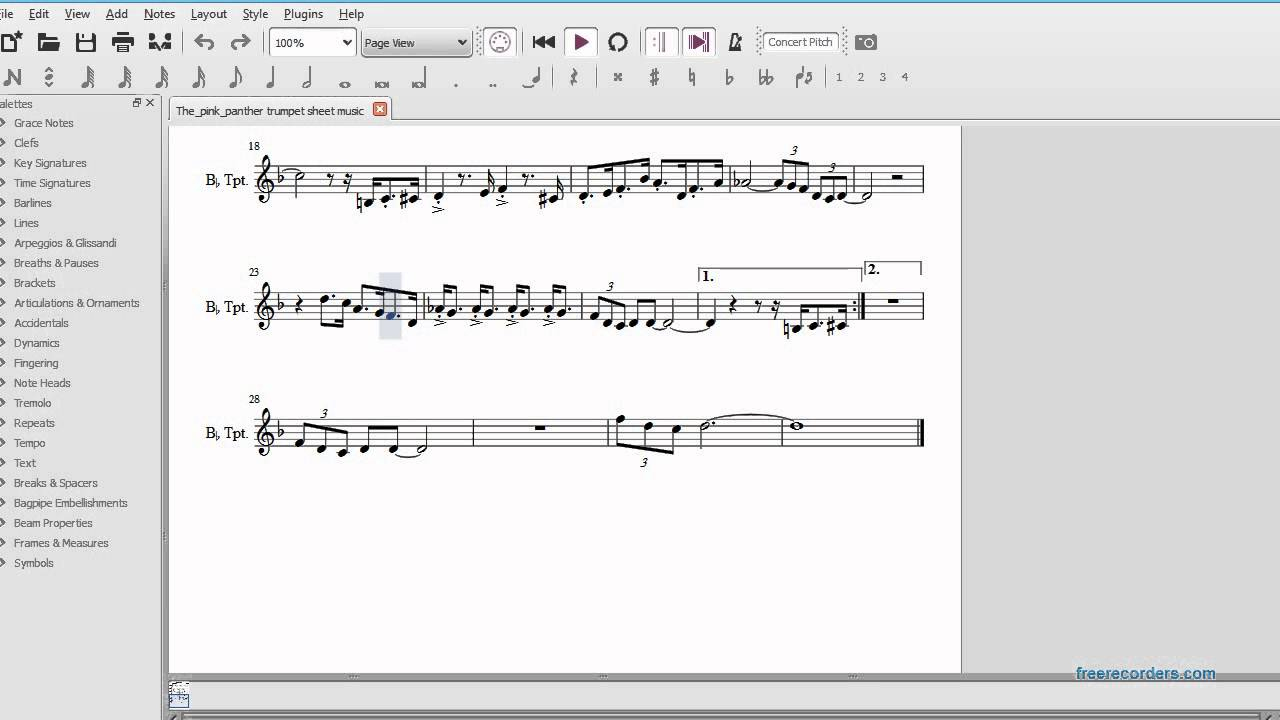Add a single augmentation dot
Screen dimensions: 1280x720
456,84
